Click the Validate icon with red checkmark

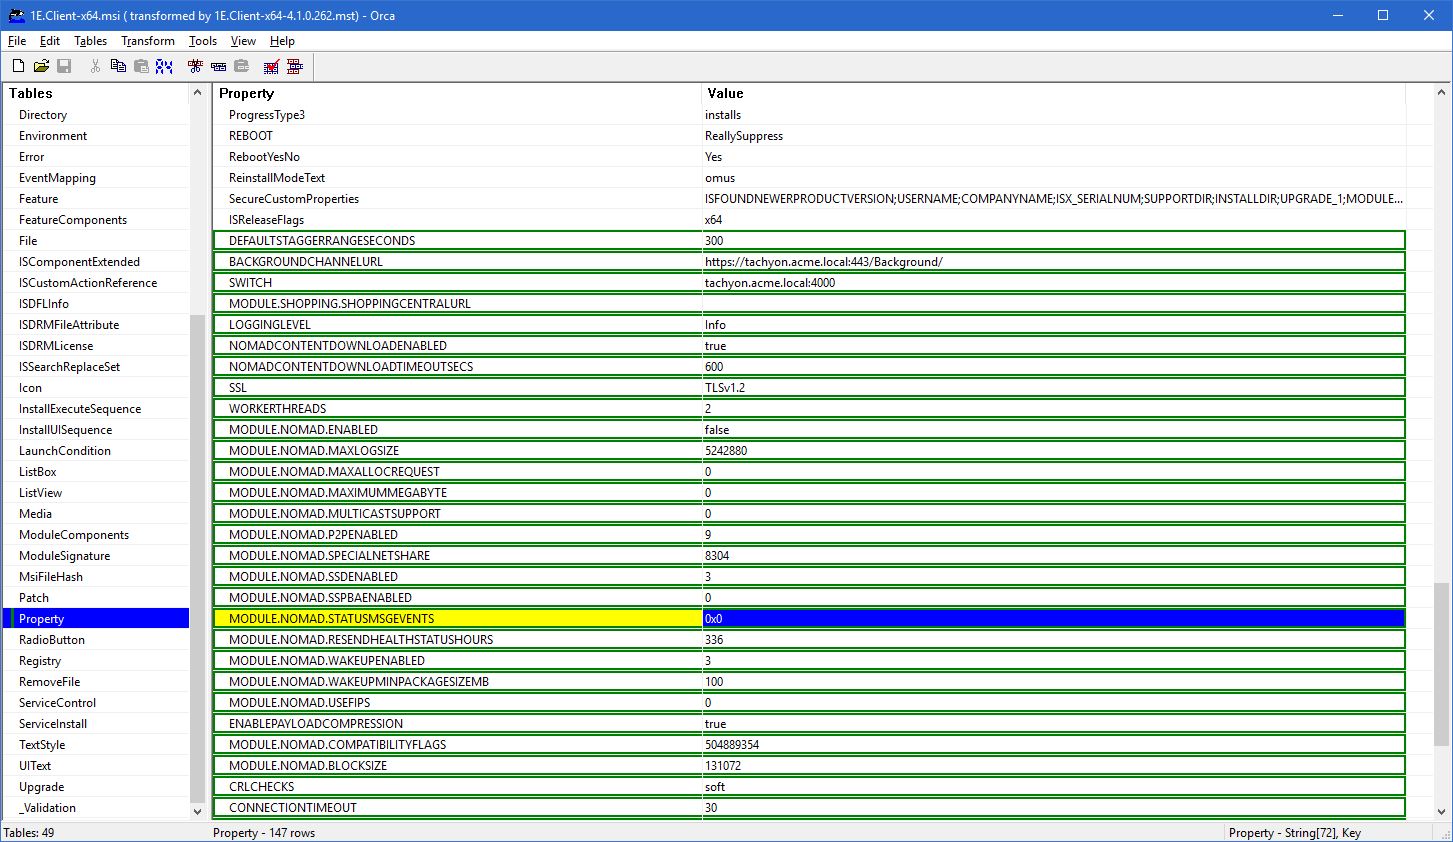pyautogui.click(x=271, y=66)
